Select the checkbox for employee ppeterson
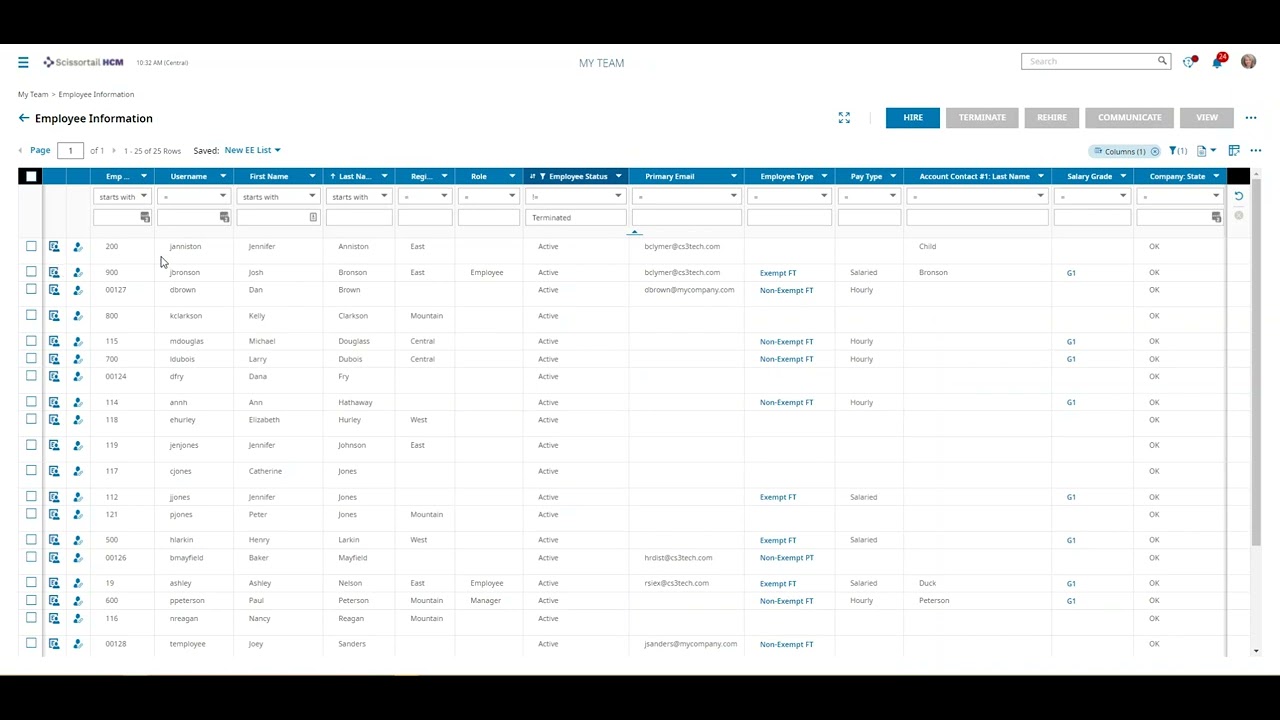Viewport: 1280px width, 720px height. coord(31,601)
